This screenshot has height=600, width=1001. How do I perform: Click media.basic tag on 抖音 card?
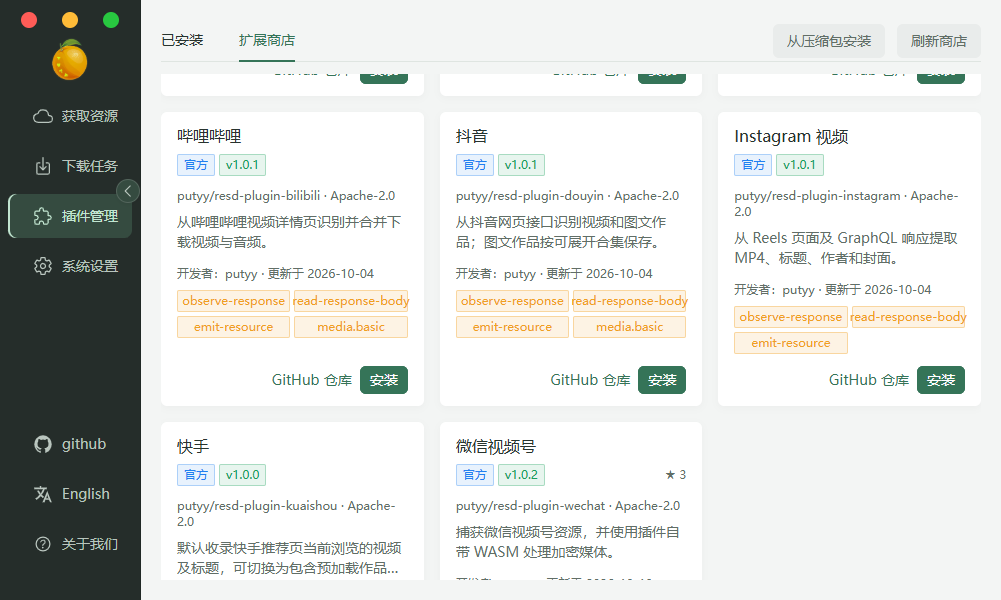[629, 327]
